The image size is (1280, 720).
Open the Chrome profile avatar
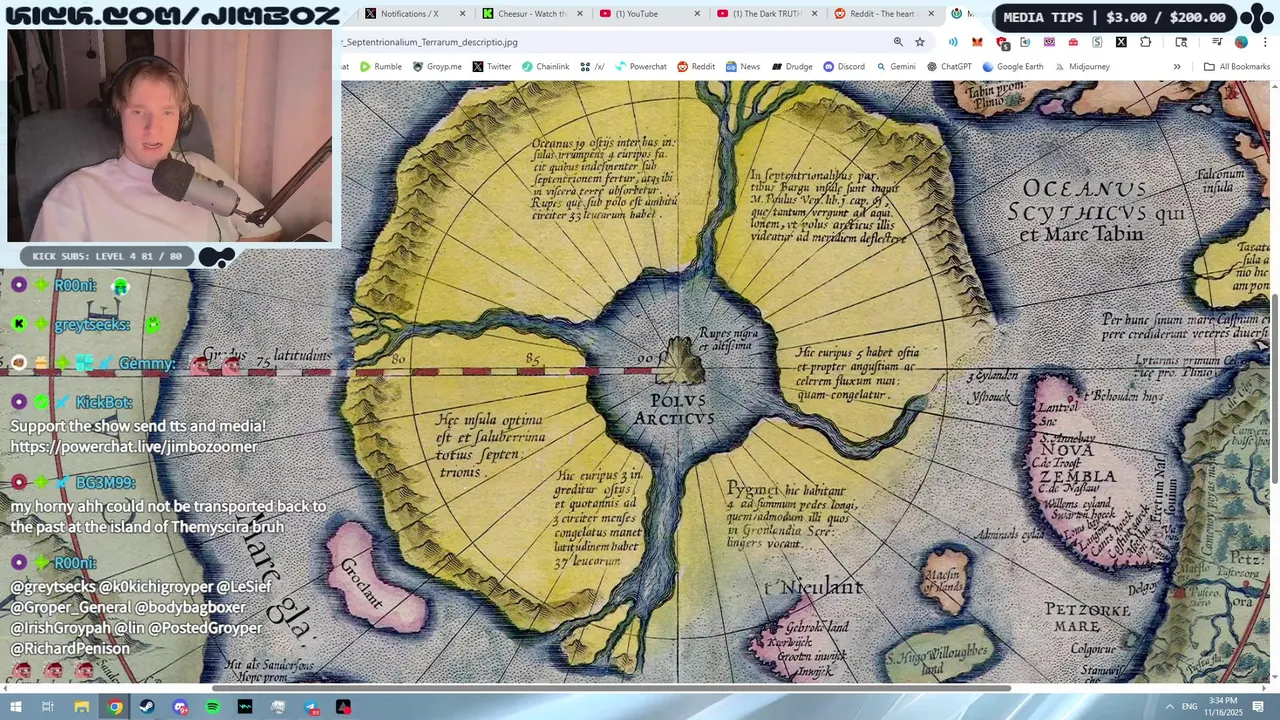(x=1241, y=42)
